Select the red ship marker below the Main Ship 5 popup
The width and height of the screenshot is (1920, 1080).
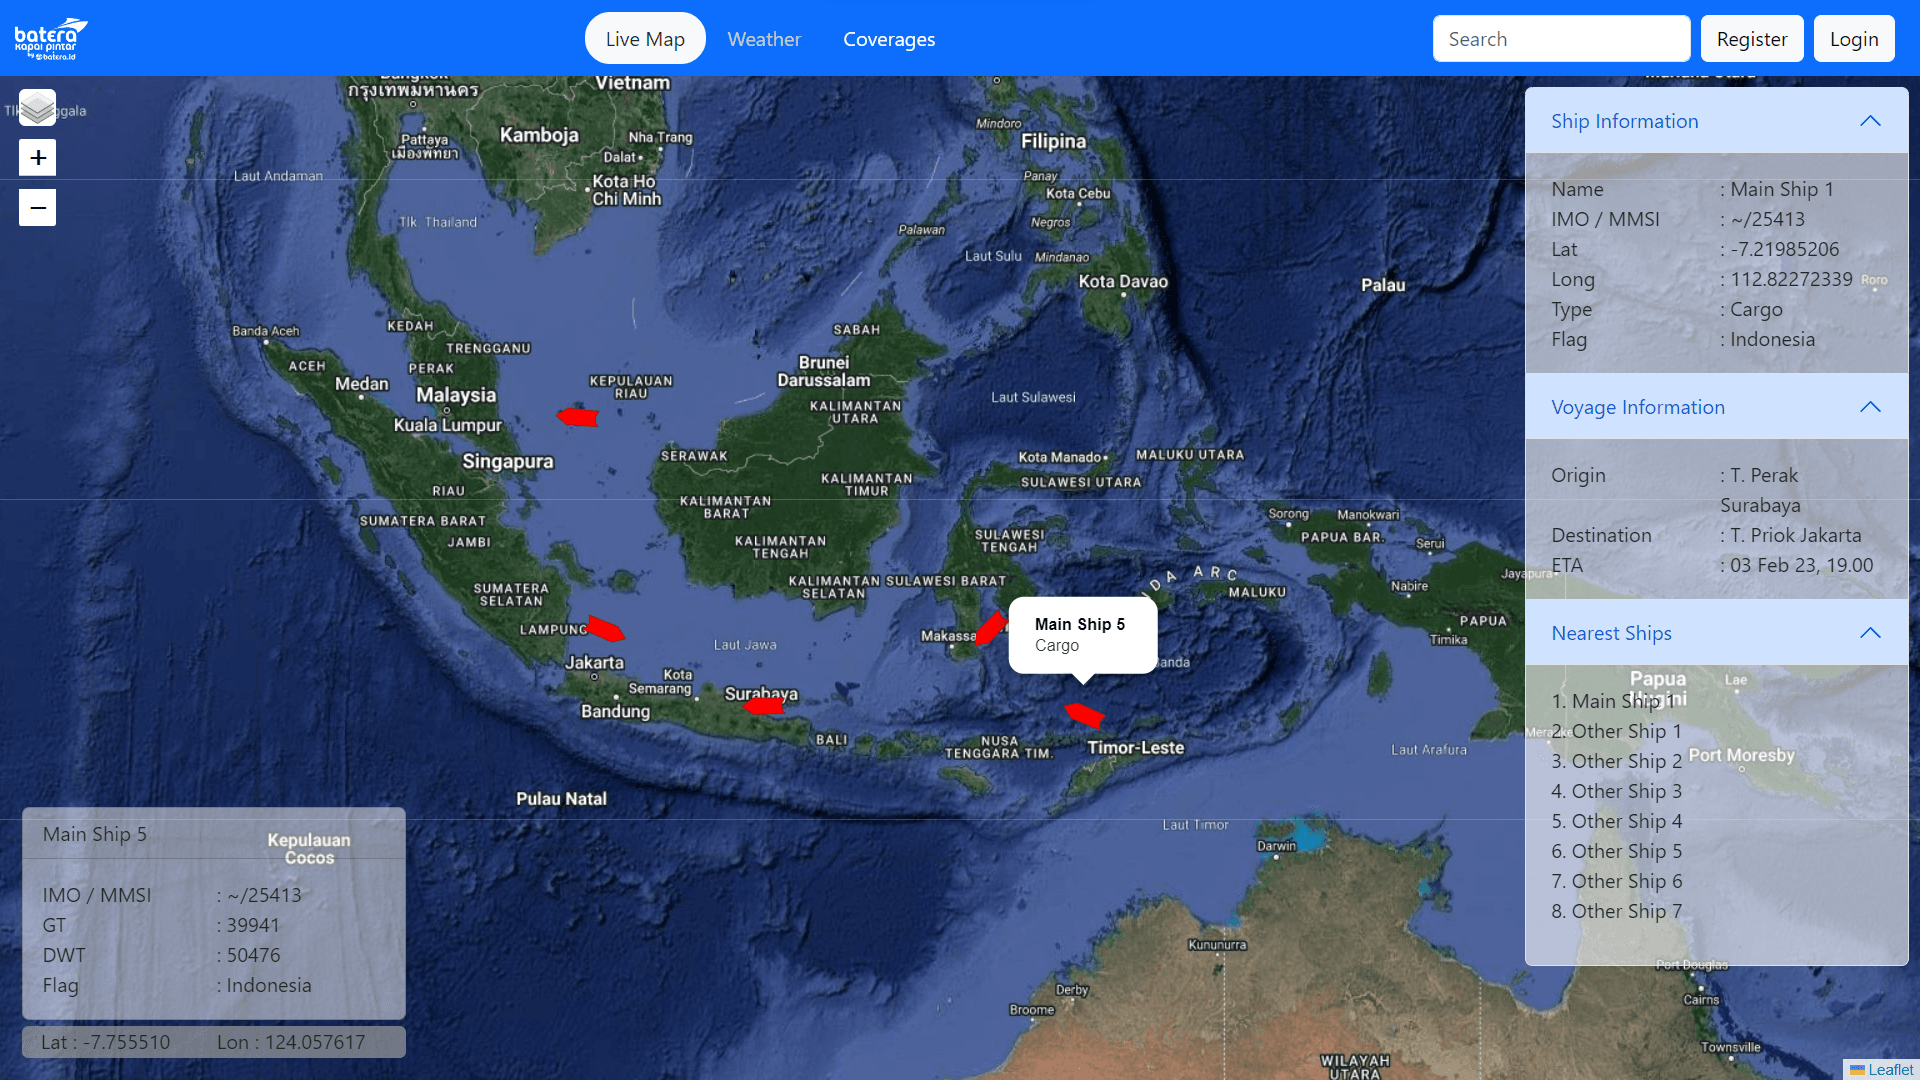click(1084, 715)
